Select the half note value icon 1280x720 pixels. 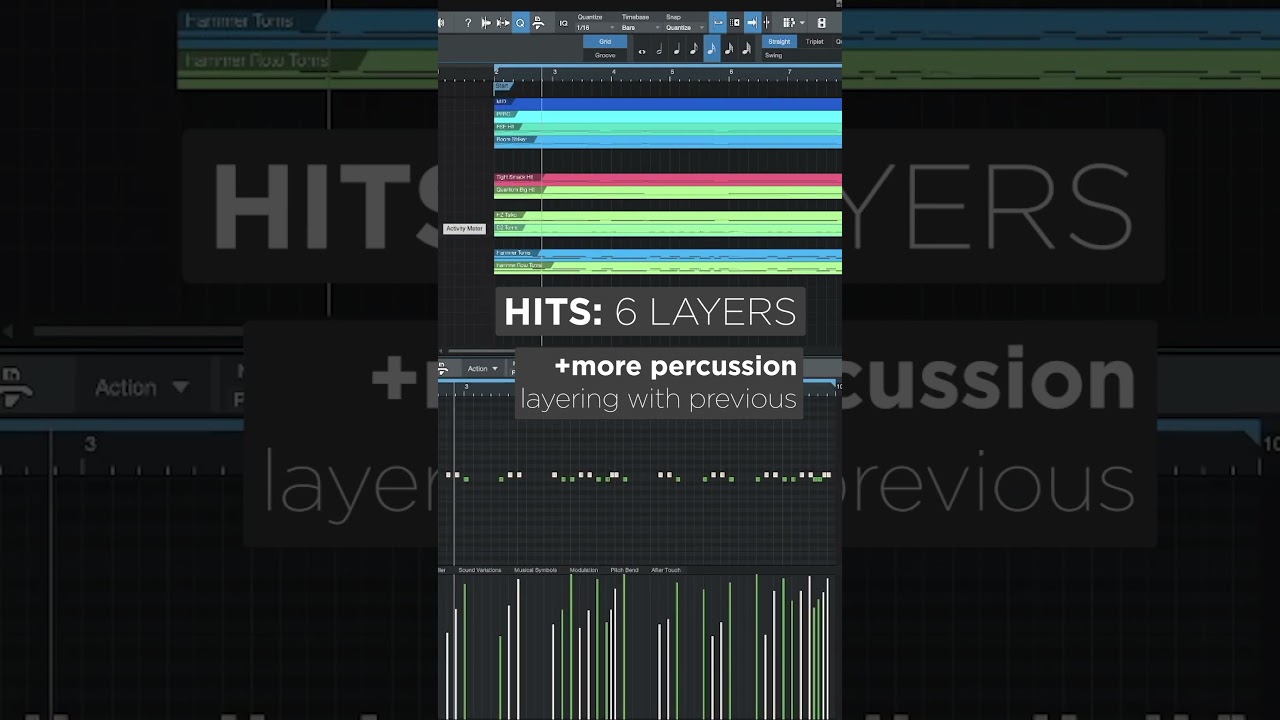click(x=659, y=49)
